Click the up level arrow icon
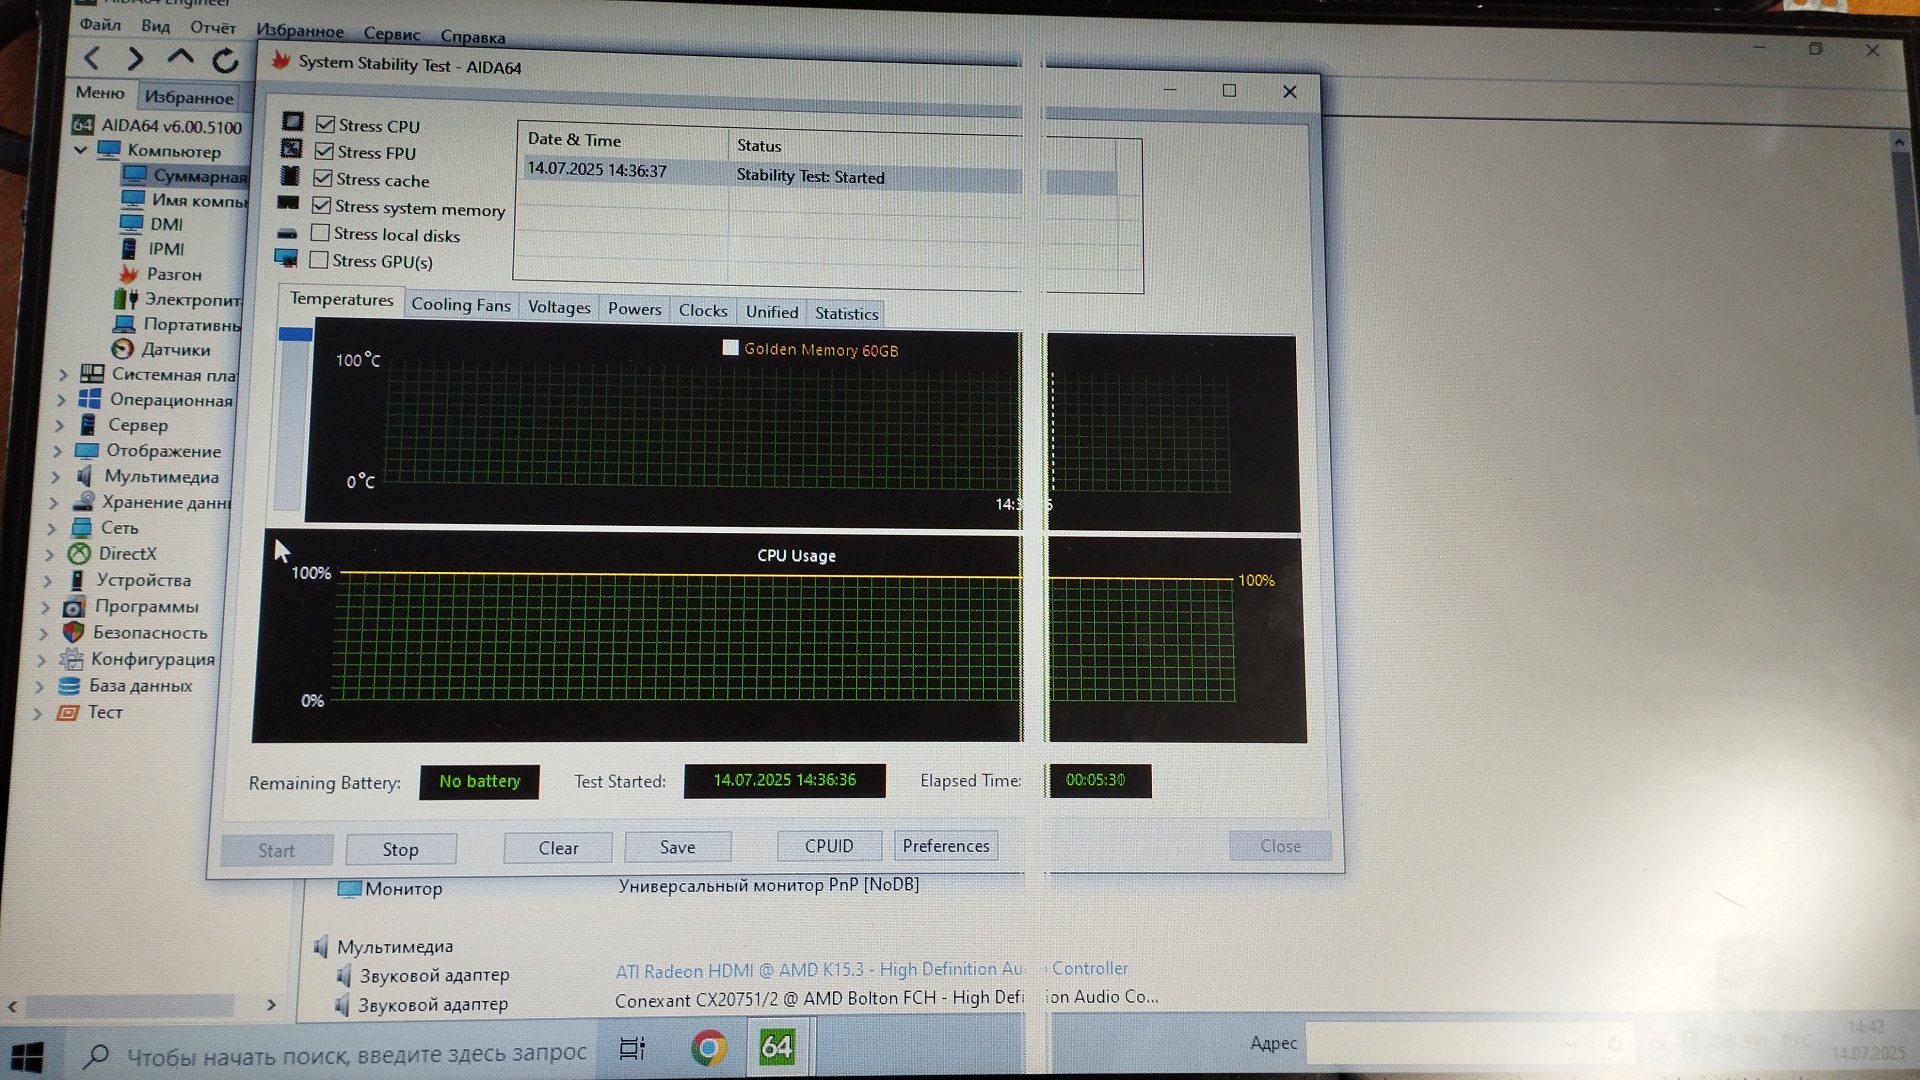Viewport: 1920px width, 1080px height. [x=181, y=58]
